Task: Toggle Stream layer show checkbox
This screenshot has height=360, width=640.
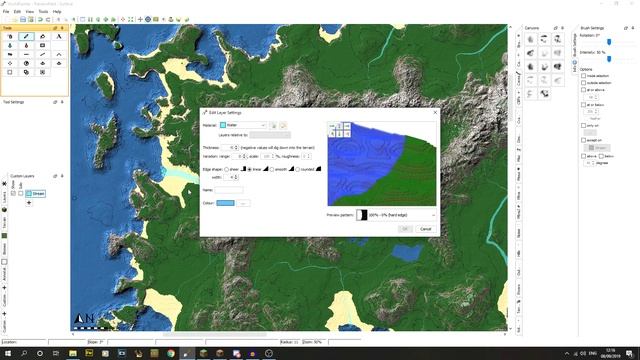Action: click(x=13, y=193)
